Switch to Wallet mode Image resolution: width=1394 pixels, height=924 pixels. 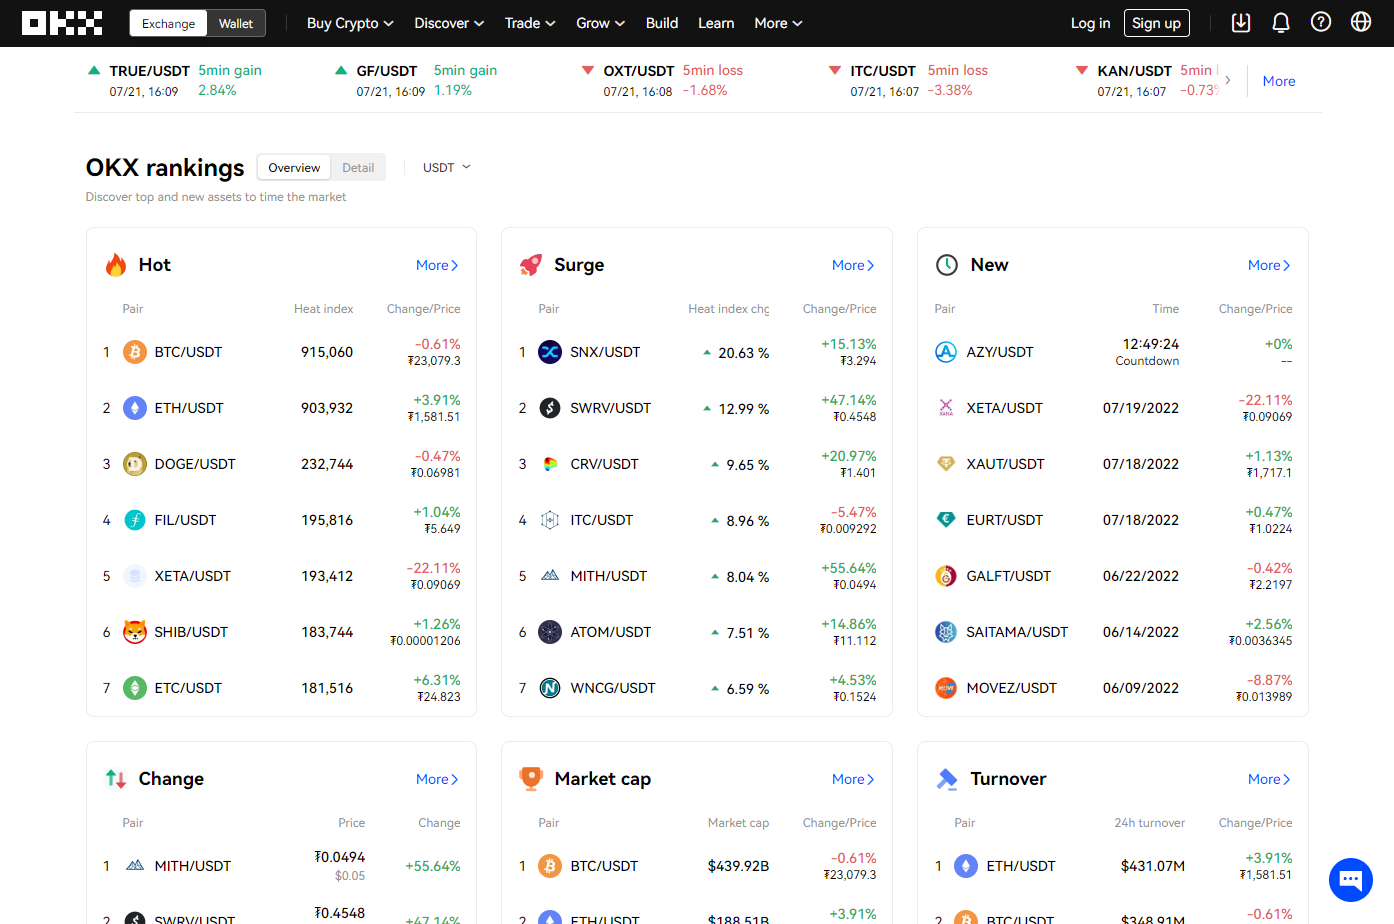tap(236, 23)
